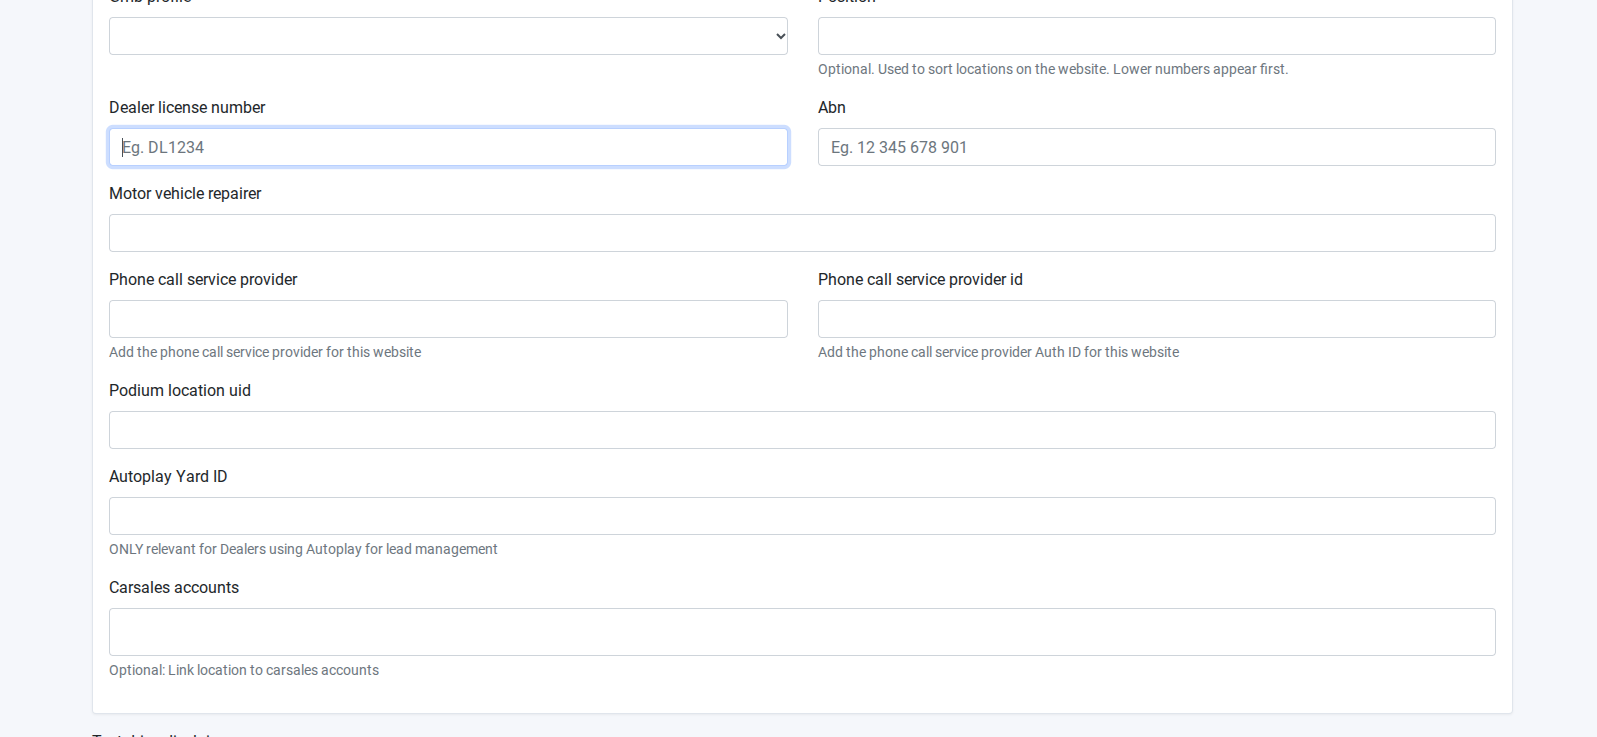
Task: Focus the input above the sort-order hint text
Action: pos(1156,36)
